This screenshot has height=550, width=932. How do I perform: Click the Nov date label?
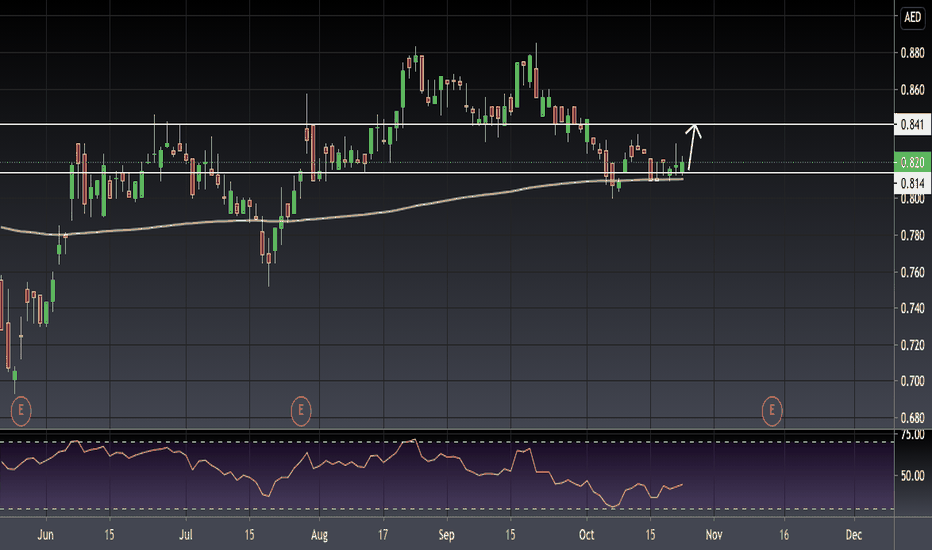pos(714,535)
